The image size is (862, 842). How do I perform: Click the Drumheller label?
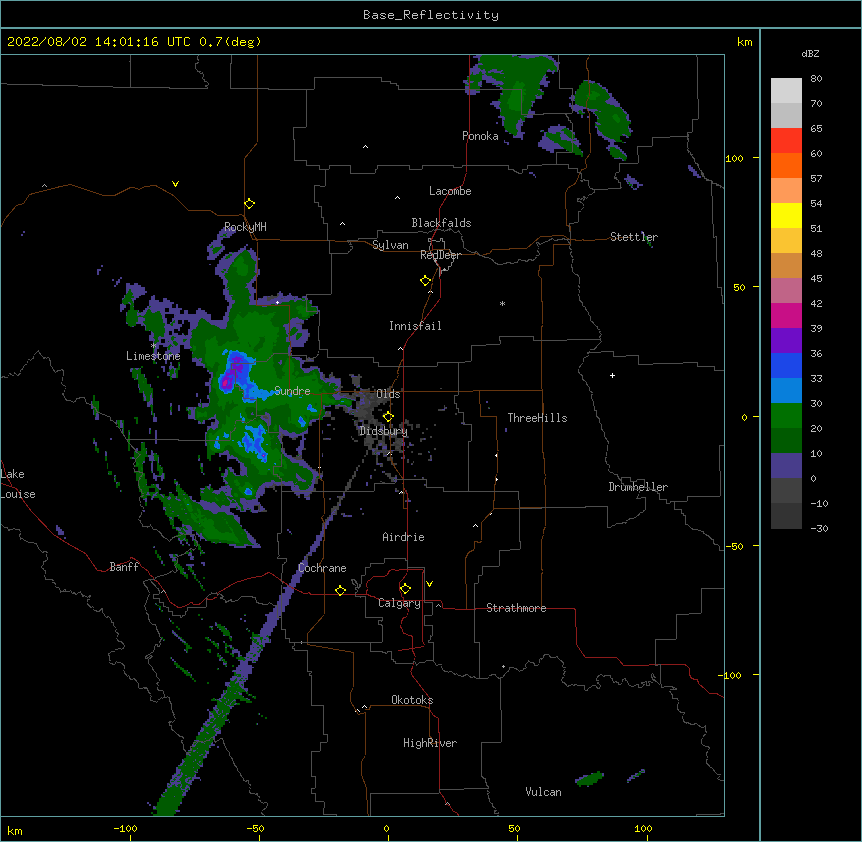[638, 487]
